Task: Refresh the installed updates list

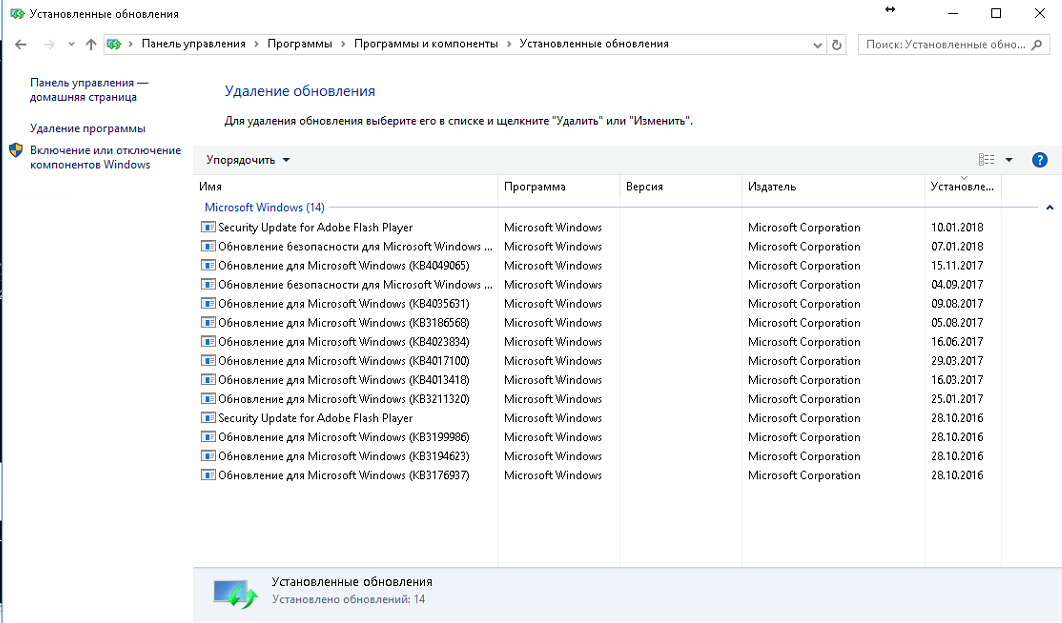Action: click(x=837, y=45)
